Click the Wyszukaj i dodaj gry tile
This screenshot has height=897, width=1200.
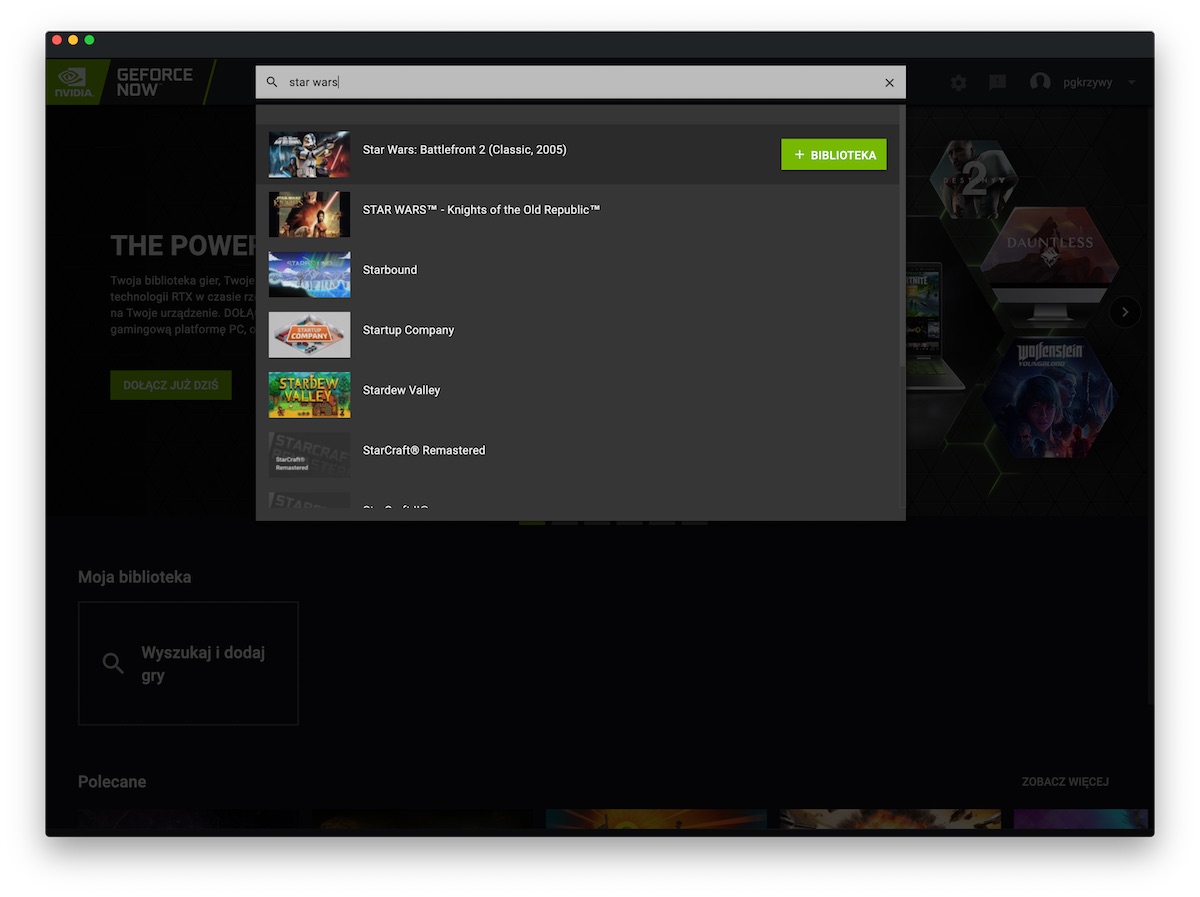click(188, 663)
